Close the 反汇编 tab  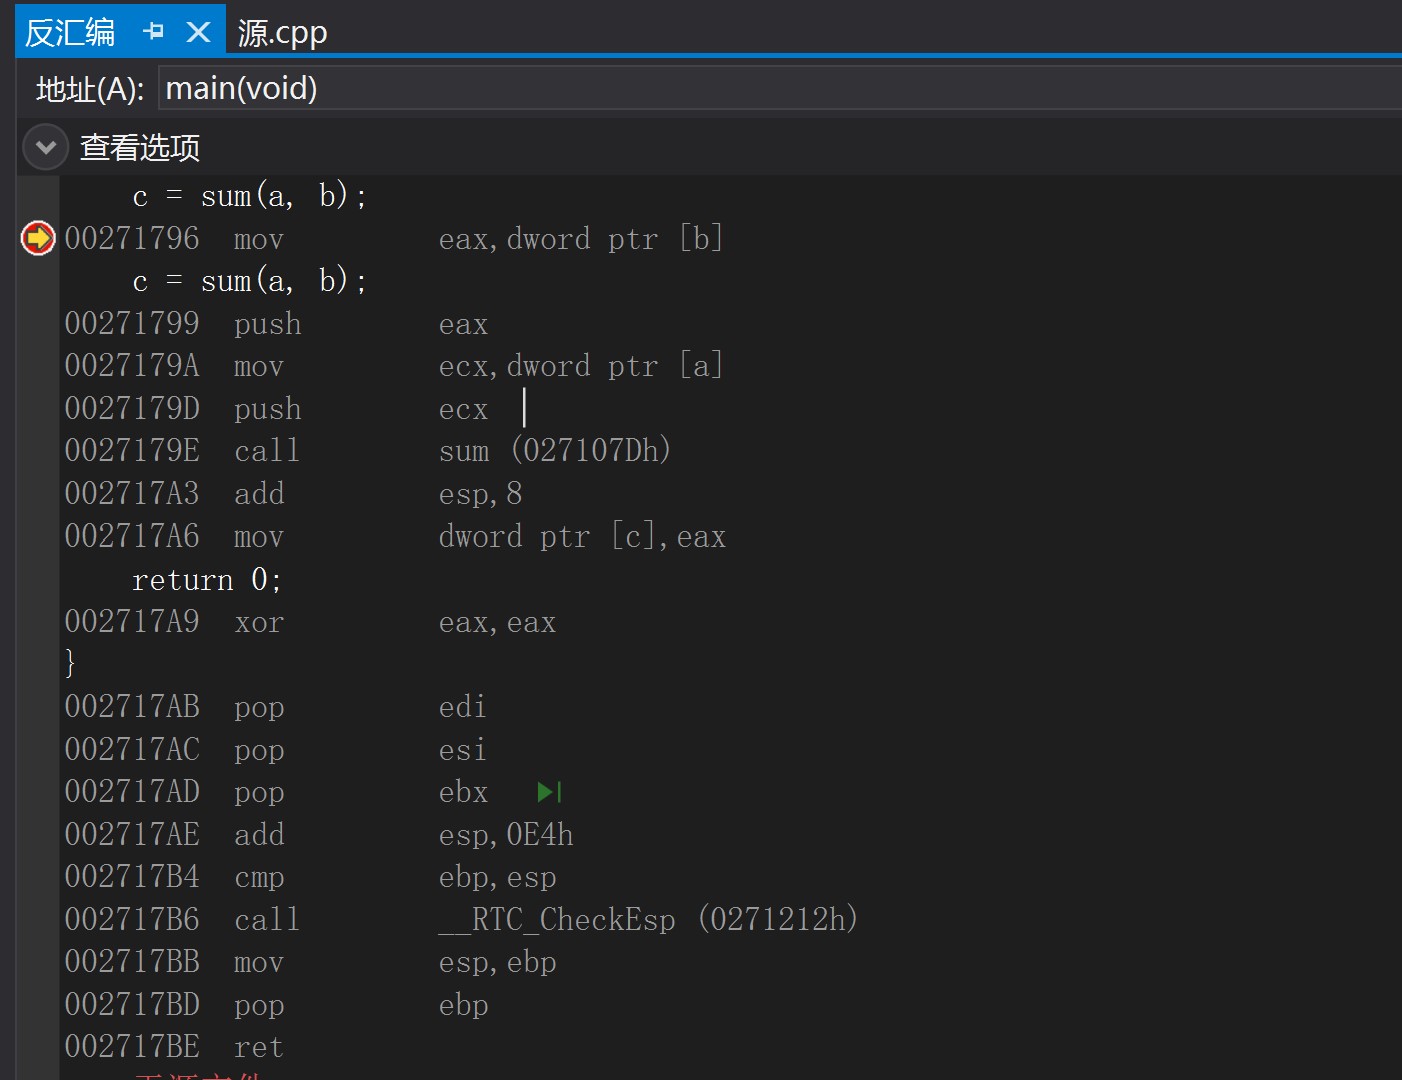point(199,32)
